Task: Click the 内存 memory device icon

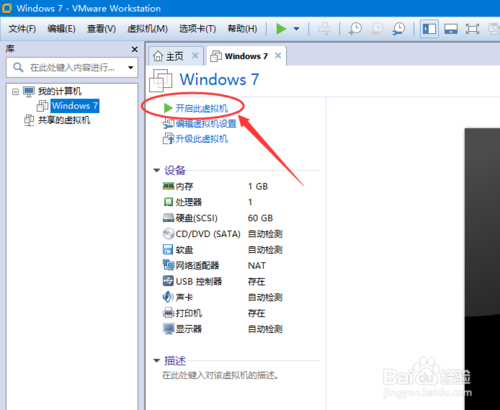Action: pyautogui.click(x=168, y=186)
